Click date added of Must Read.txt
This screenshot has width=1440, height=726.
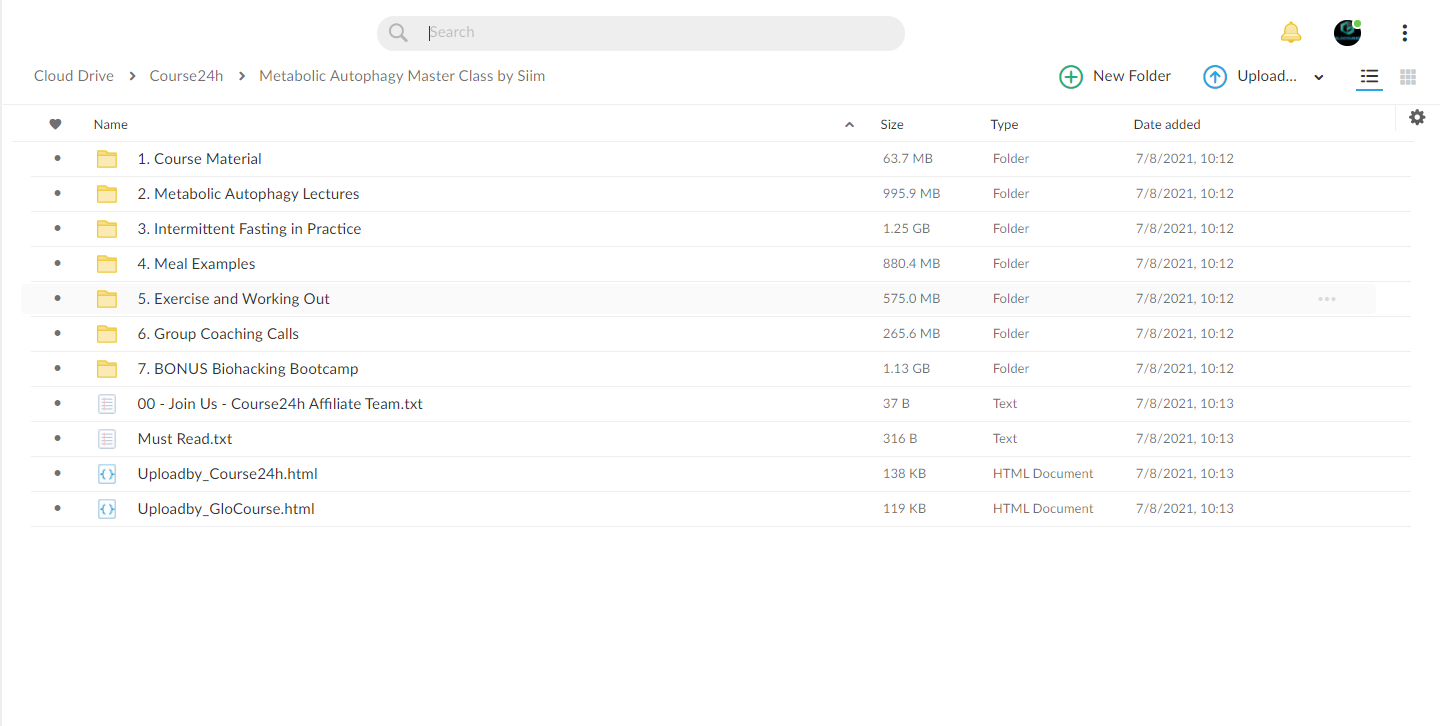1185,439
